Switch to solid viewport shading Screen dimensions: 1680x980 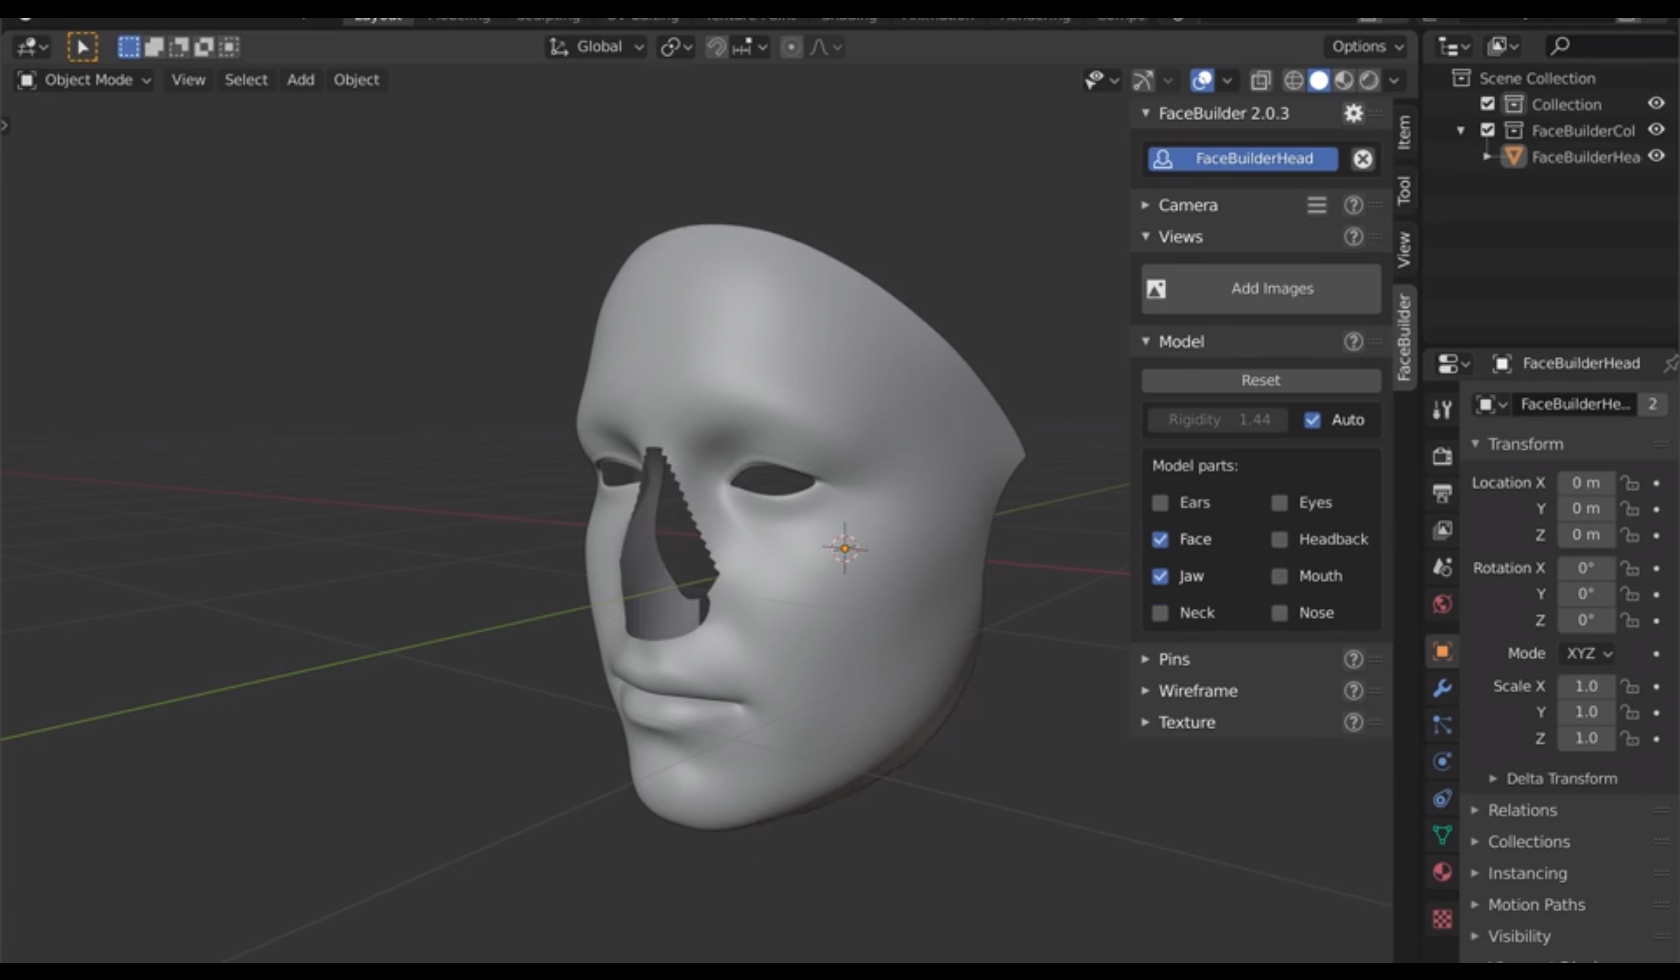tap(1319, 80)
